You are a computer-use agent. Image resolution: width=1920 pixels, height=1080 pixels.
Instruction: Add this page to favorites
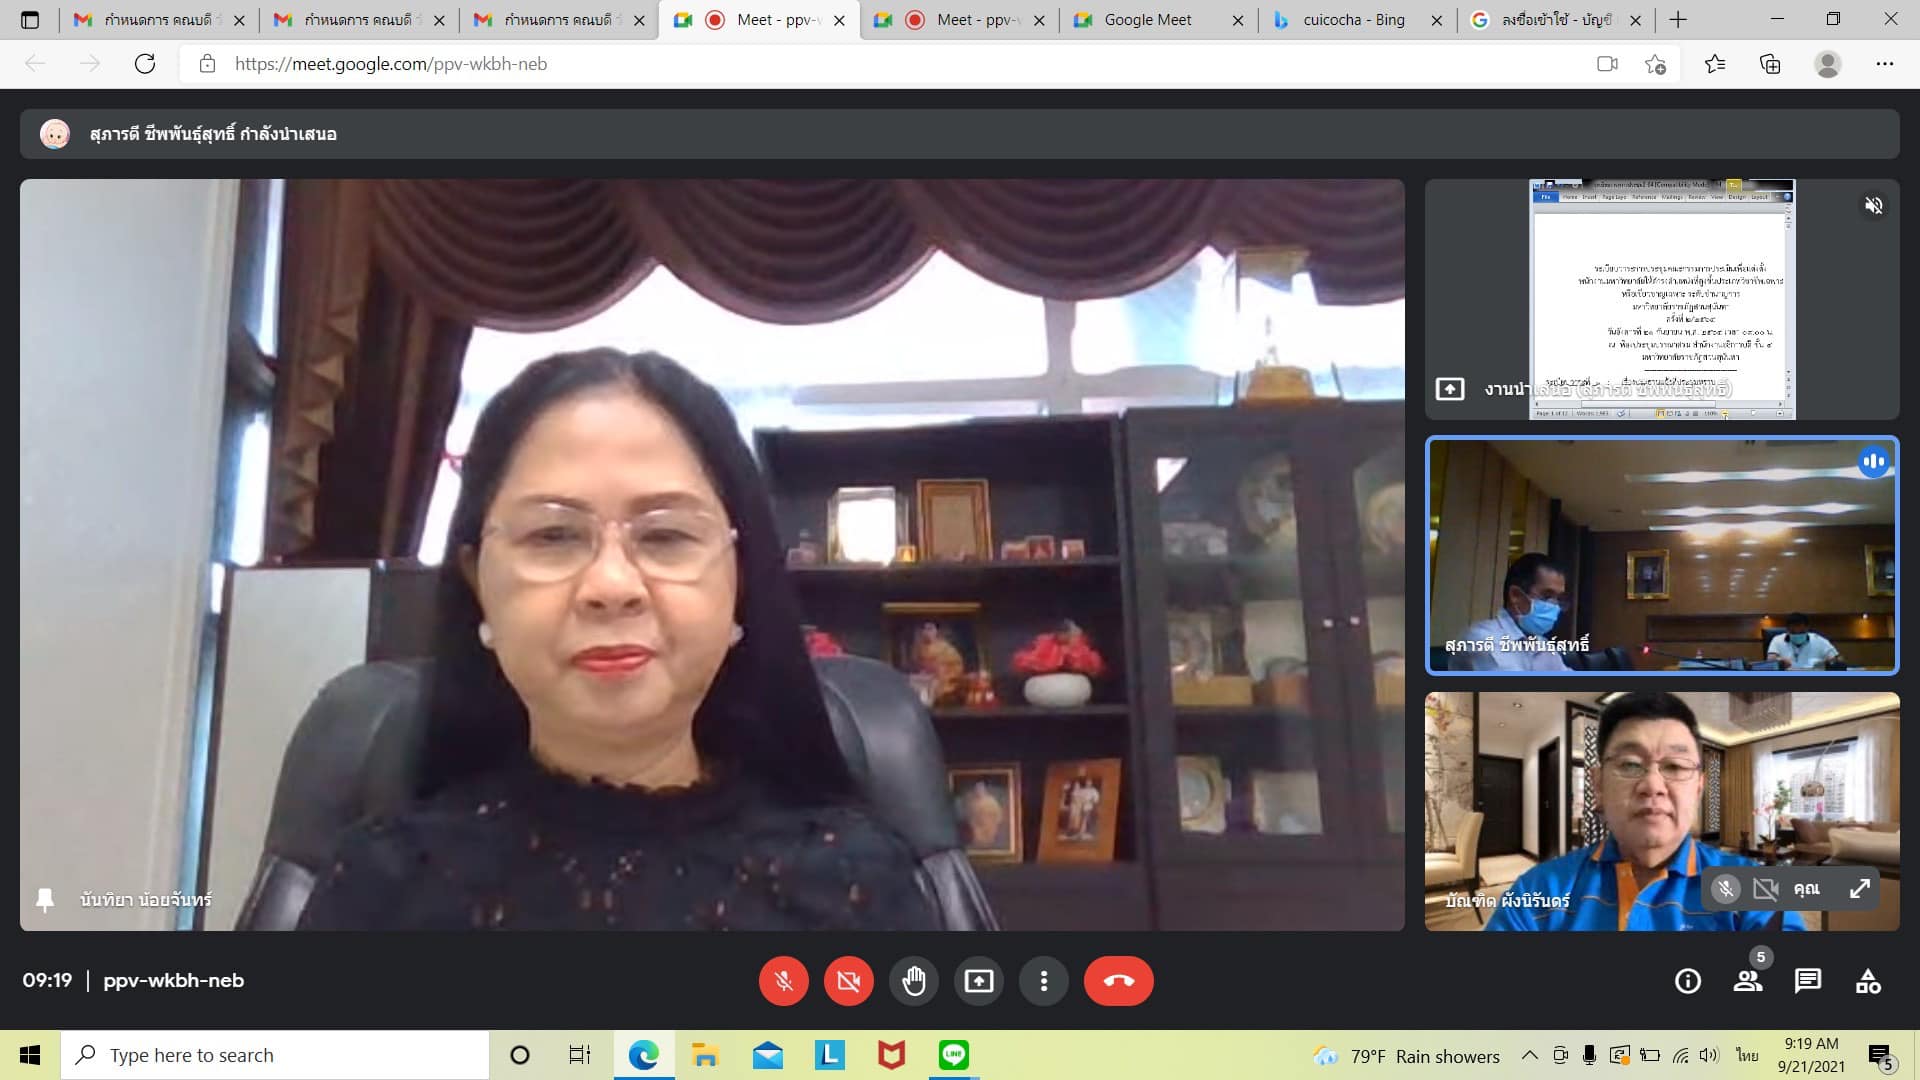click(1655, 64)
